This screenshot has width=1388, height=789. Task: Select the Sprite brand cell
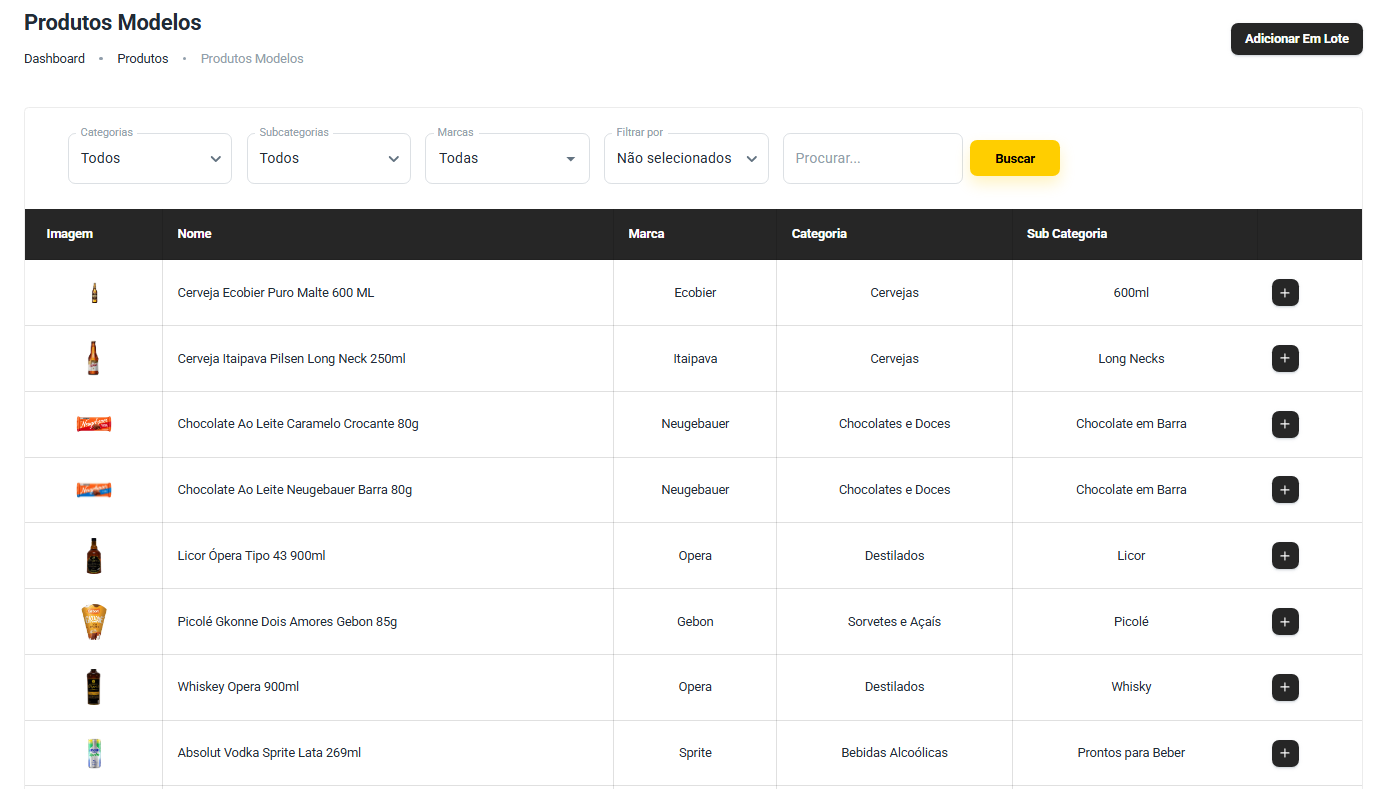click(x=695, y=753)
